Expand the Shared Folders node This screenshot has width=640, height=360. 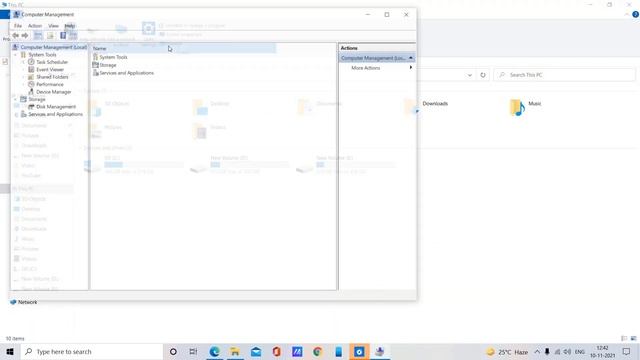23,77
